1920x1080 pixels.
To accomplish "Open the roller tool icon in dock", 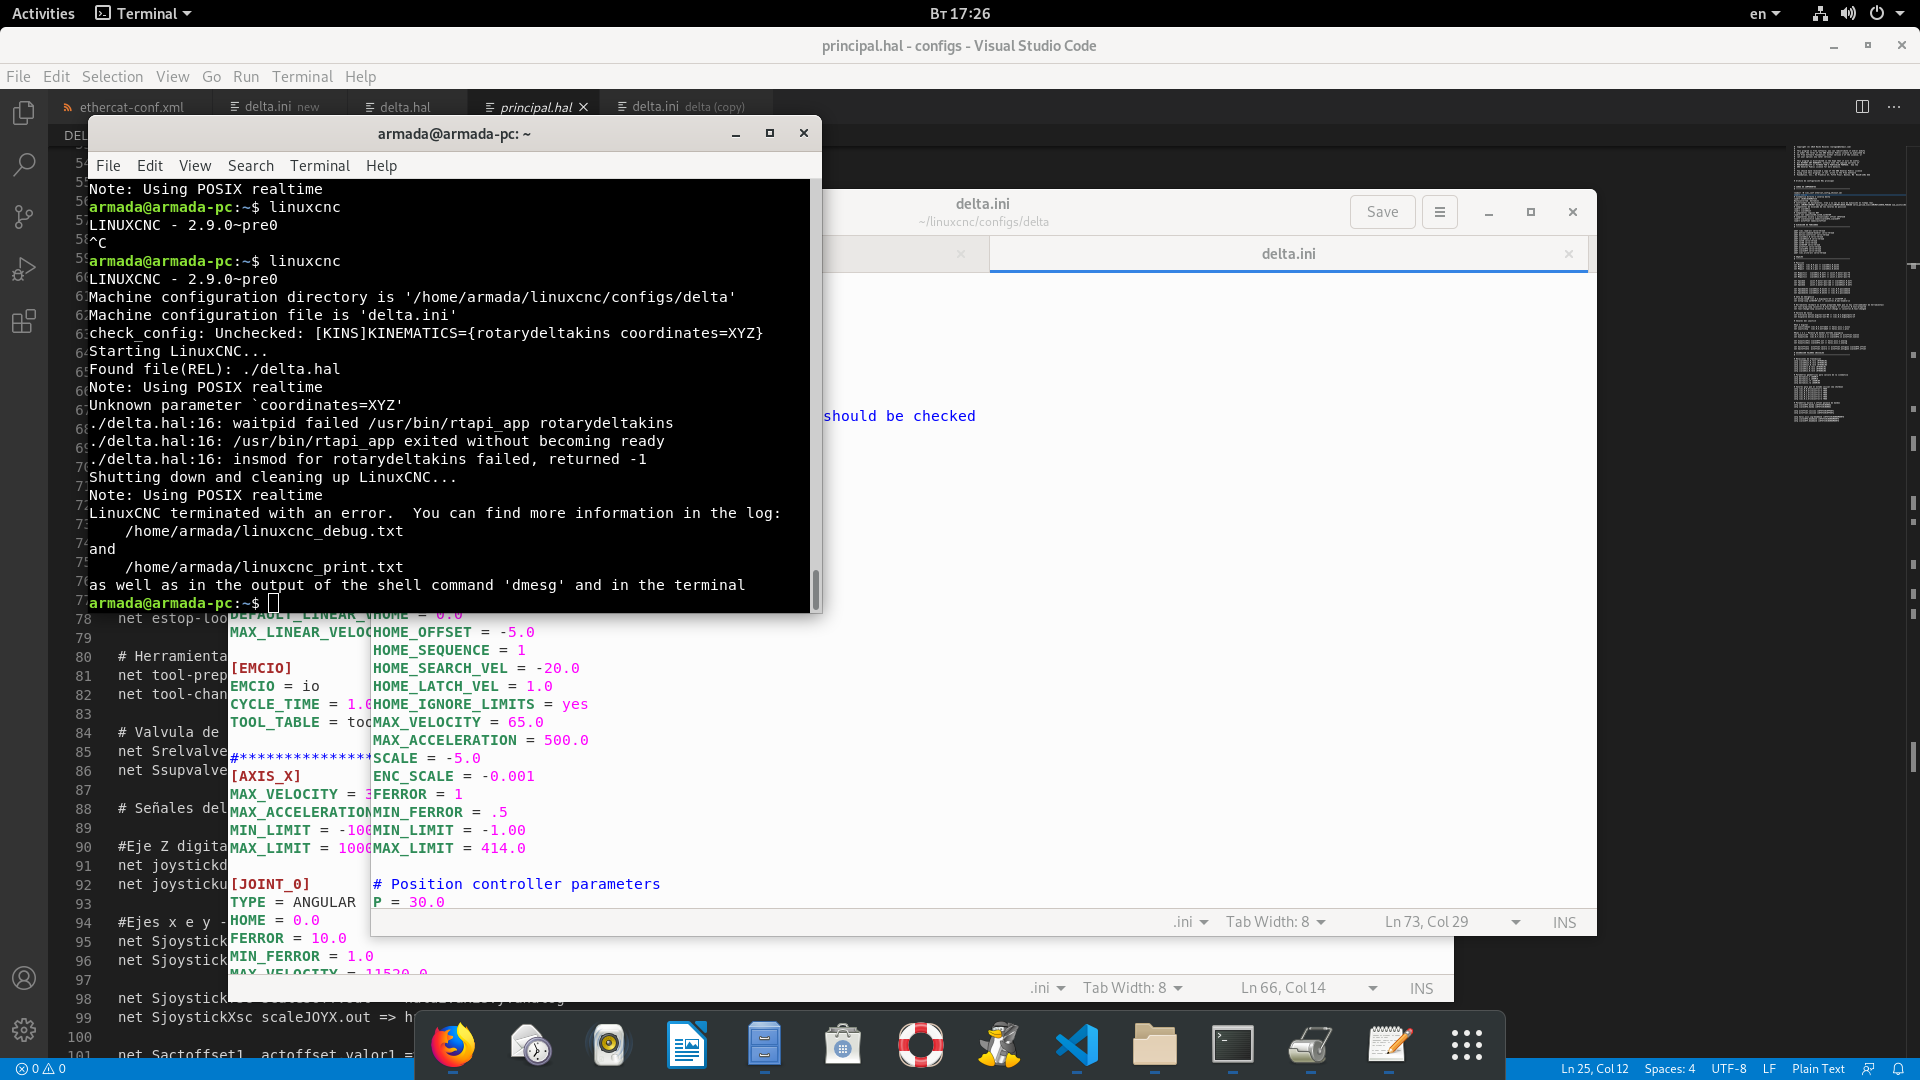I will tap(1311, 1046).
